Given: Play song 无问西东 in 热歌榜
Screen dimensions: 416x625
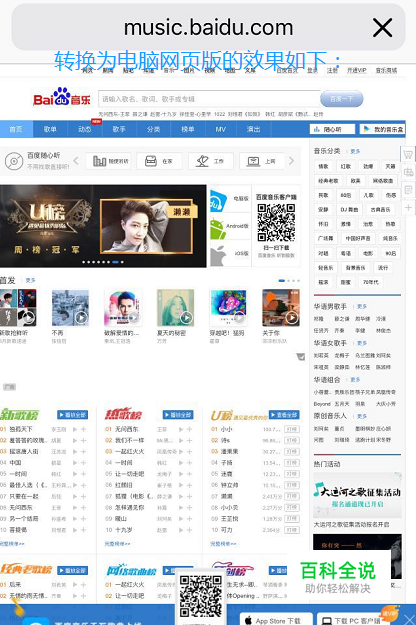Looking at the screenshot, I should pyautogui.click(x=181, y=429).
